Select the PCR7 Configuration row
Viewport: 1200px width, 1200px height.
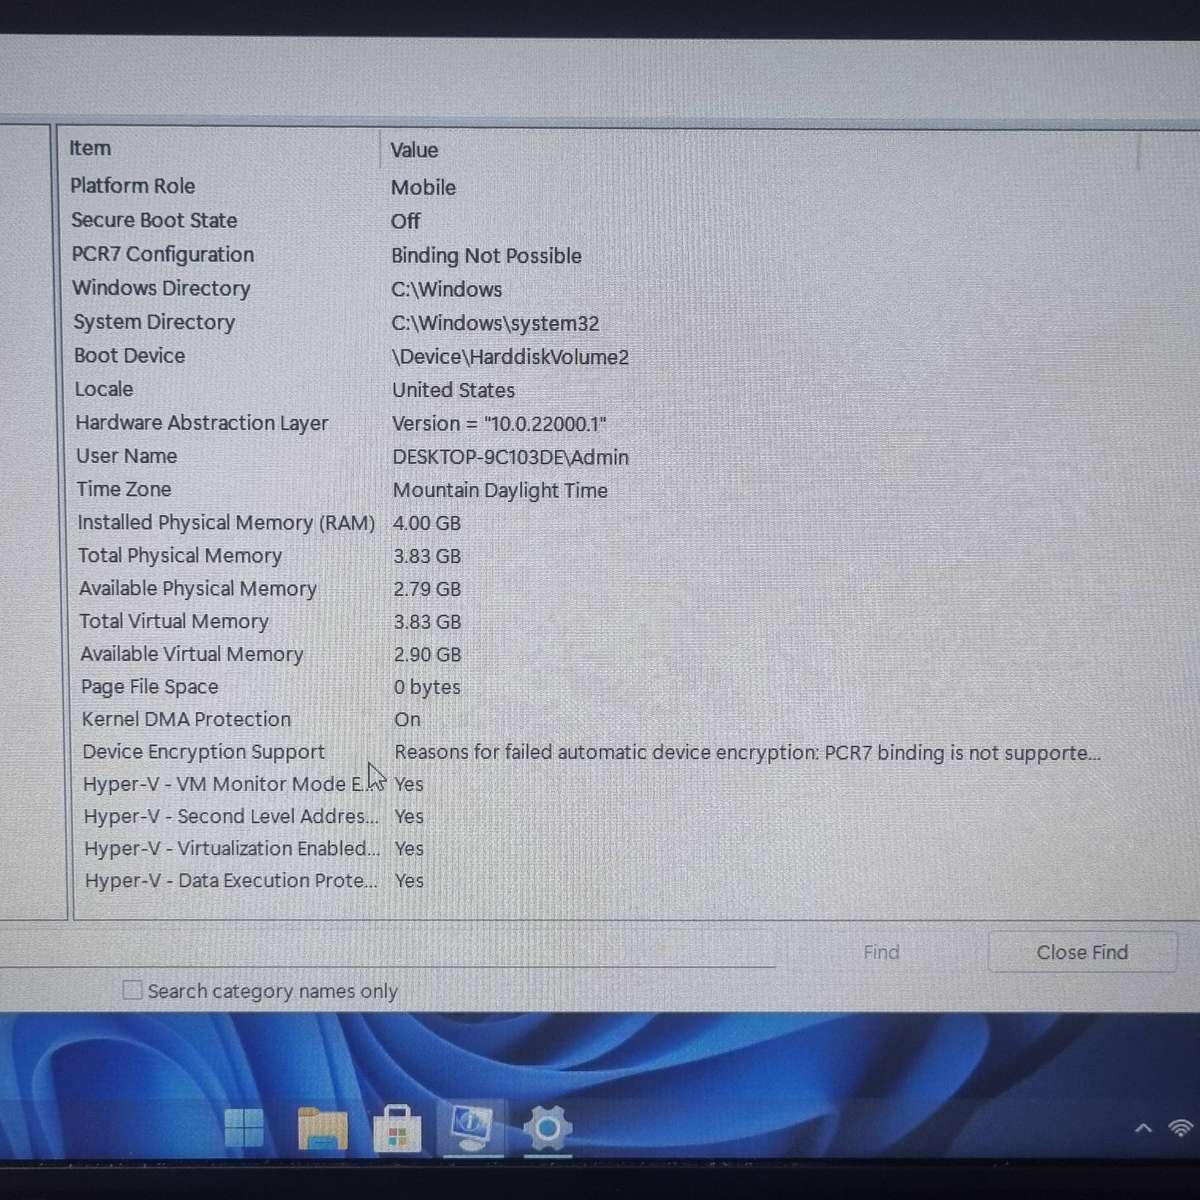(x=162, y=254)
